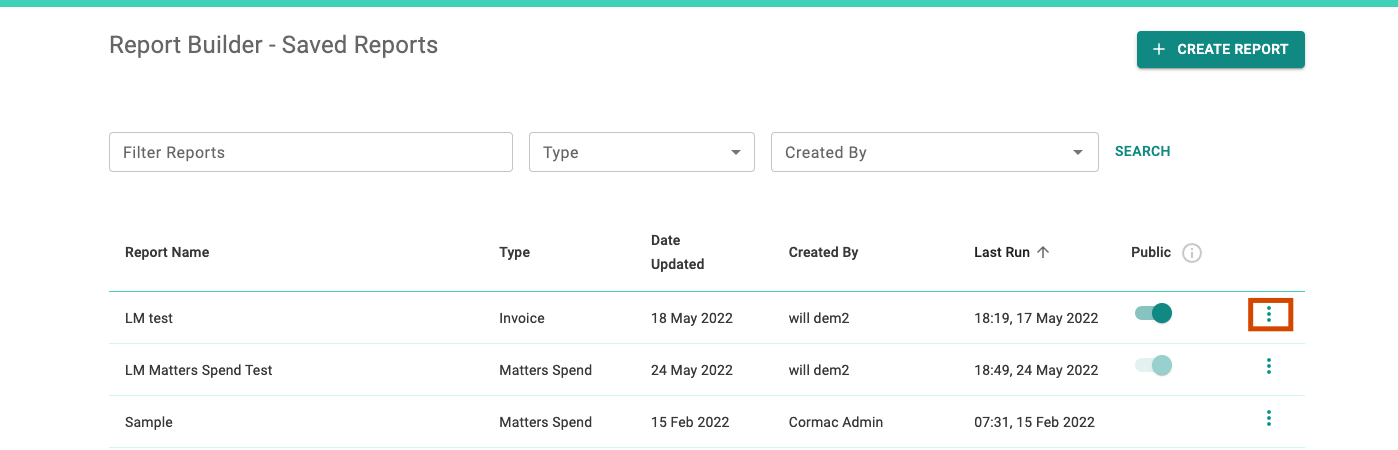Expand the Type dropdown filter
This screenshot has width=1398, height=450.
[x=641, y=152]
